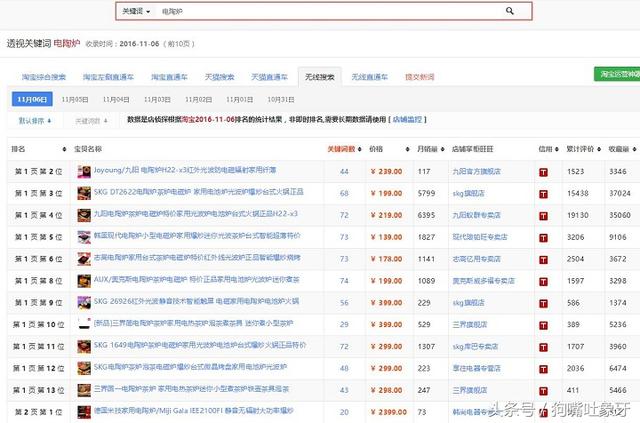Click the price ¥ 139.00

pyautogui.click(x=386, y=237)
